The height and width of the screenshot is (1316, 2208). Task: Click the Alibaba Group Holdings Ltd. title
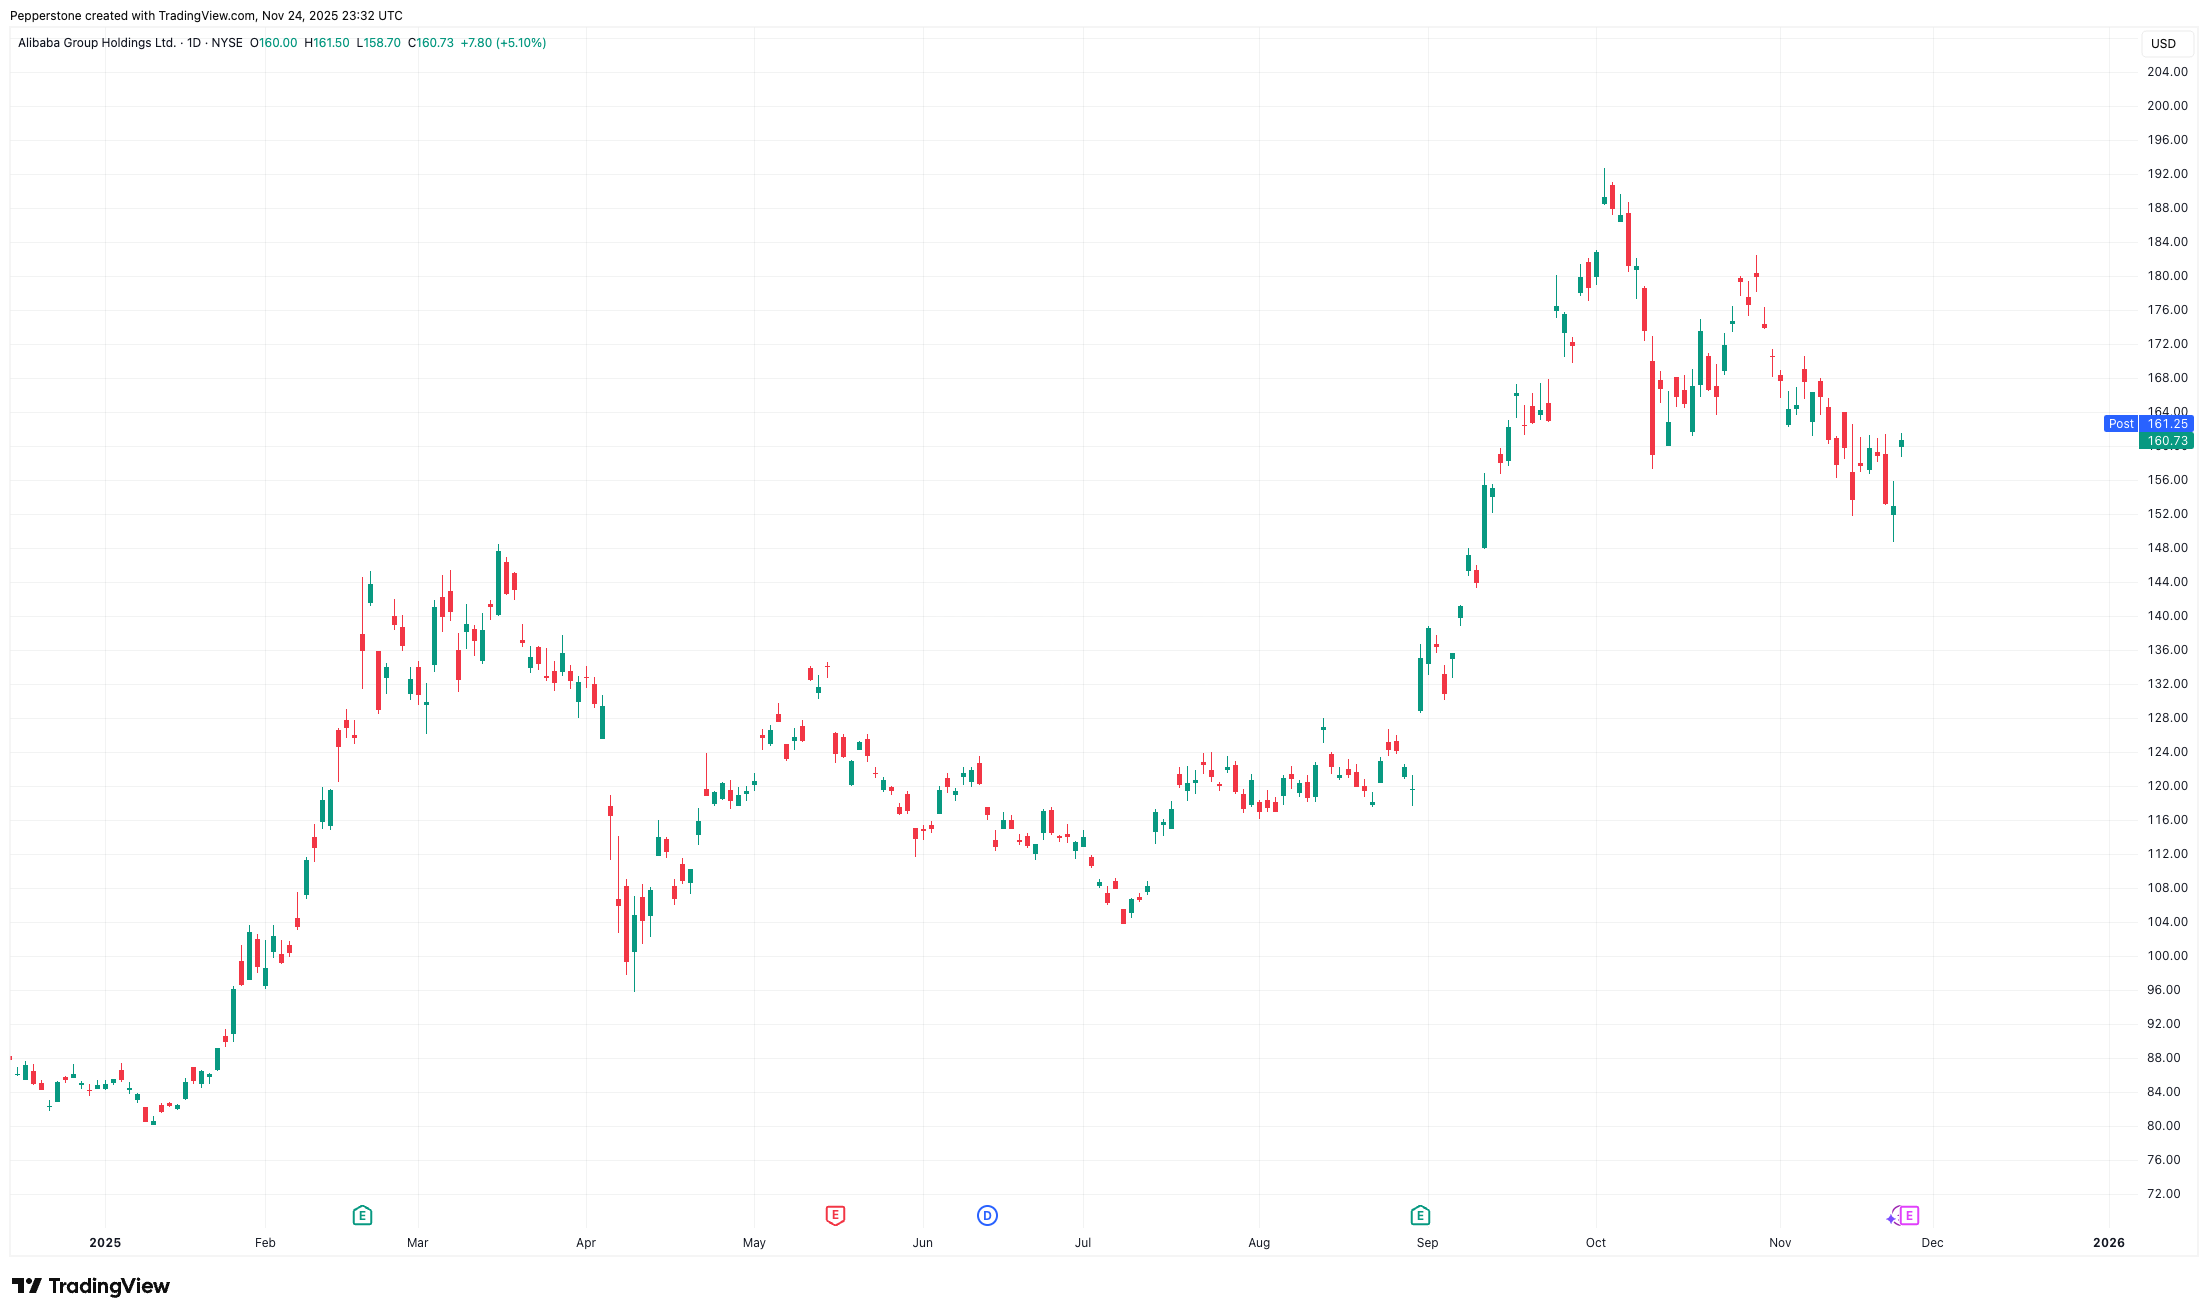(97, 43)
